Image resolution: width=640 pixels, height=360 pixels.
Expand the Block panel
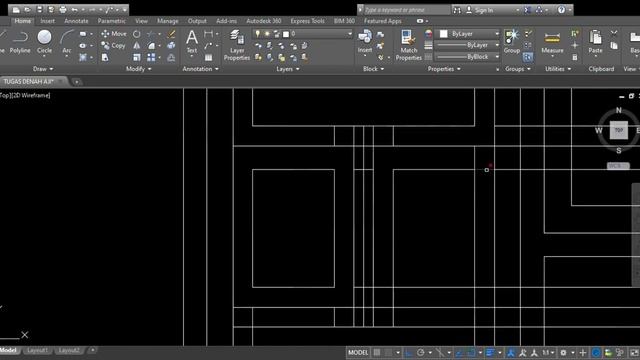point(373,69)
